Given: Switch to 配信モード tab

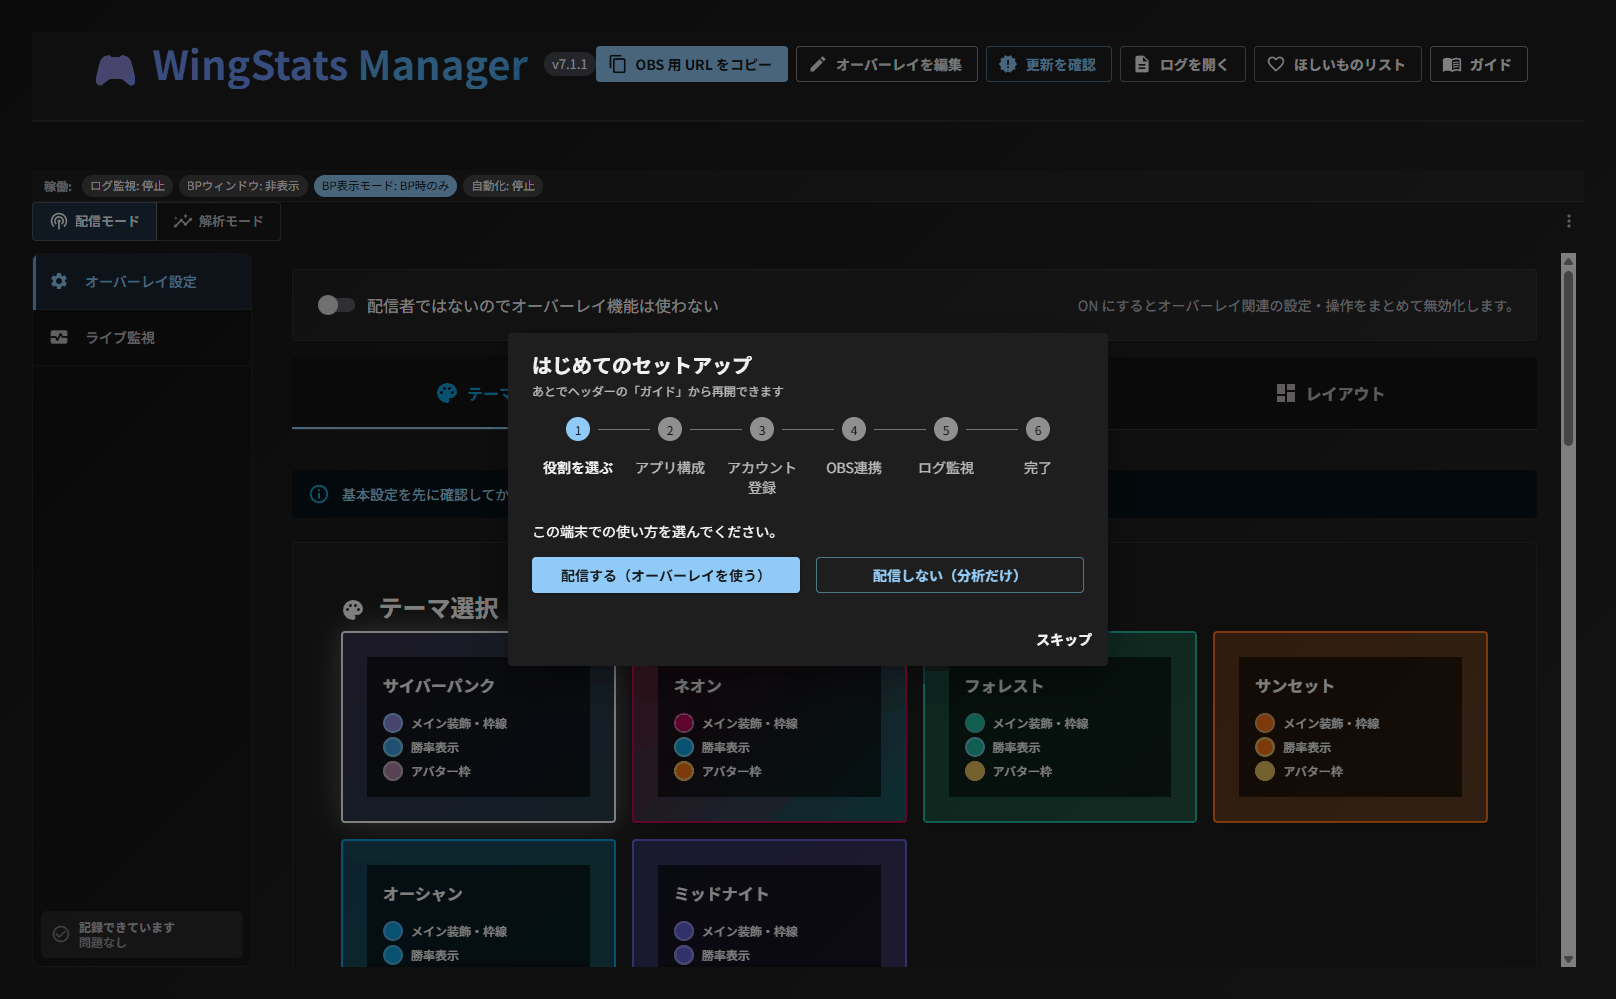Looking at the screenshot, I should [95, 221].
